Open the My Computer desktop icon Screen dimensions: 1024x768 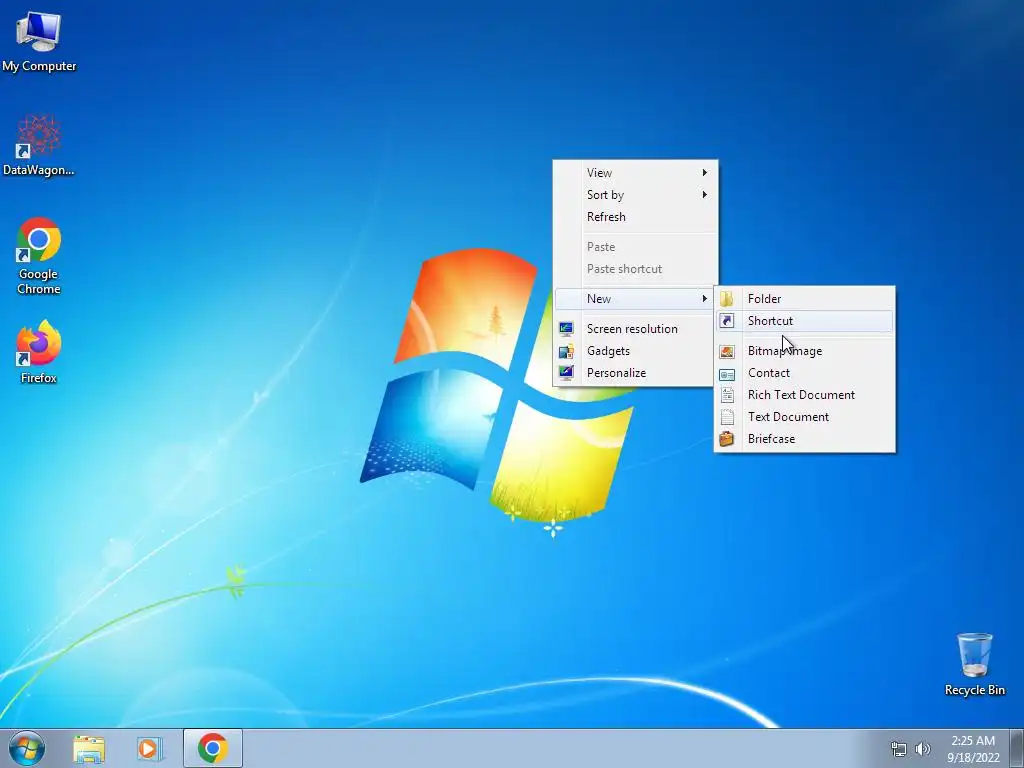(x=39, y=40)
